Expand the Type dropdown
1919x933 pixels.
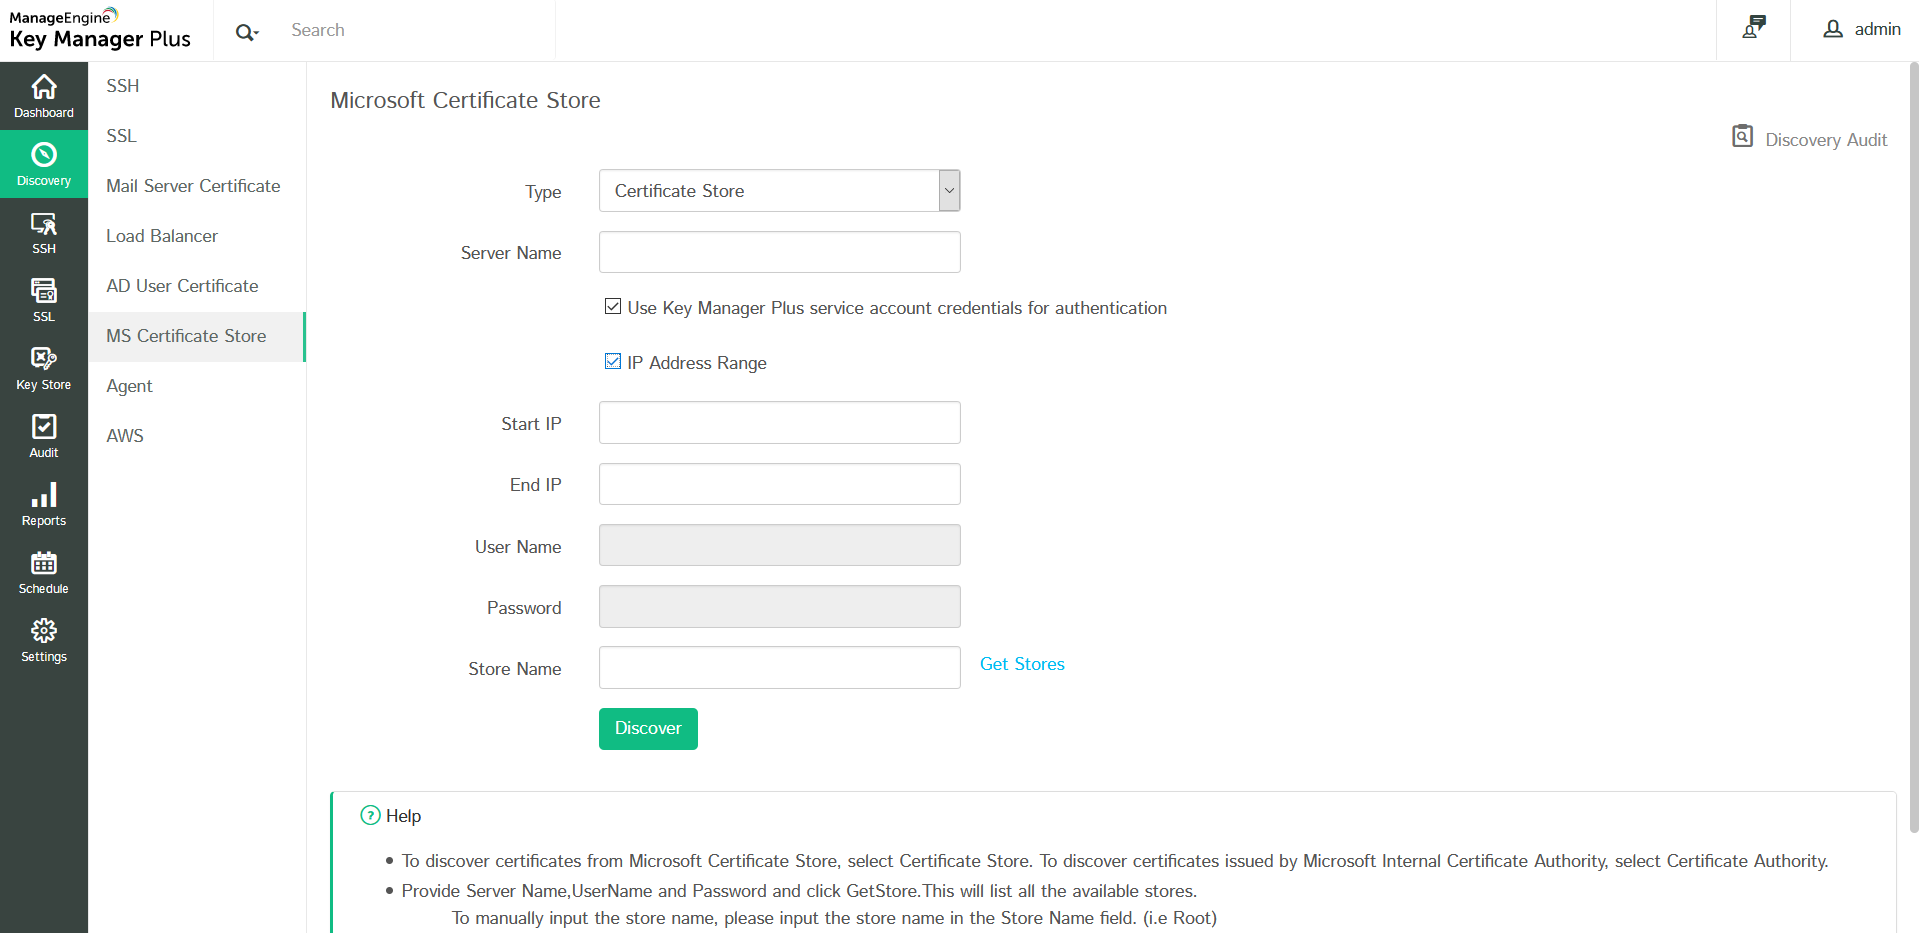(x=949, y=191)
